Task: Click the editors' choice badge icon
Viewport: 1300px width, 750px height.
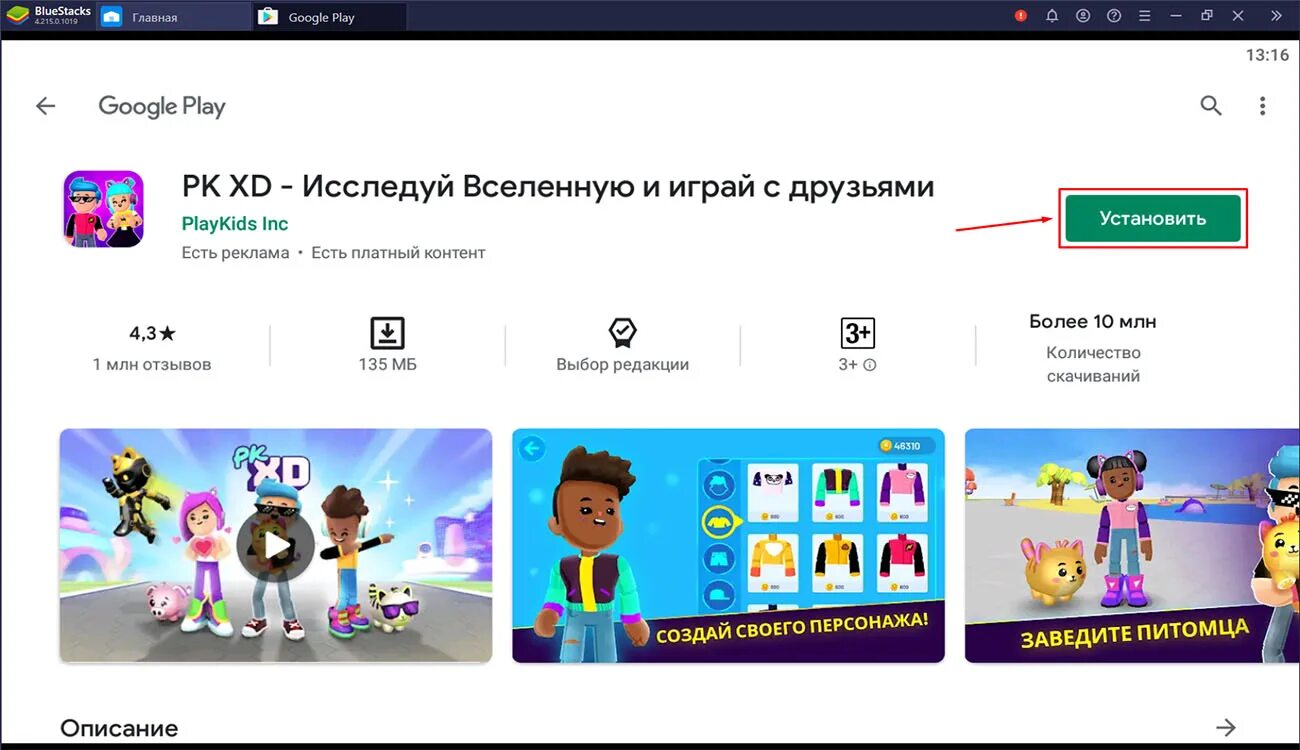Action: (622, 332)
